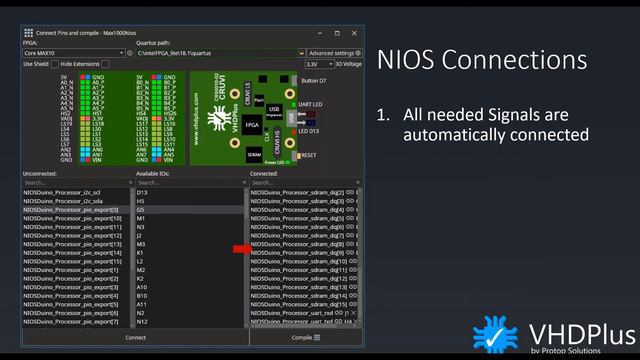Image resolution: width=640 pixels, height=360 pixels.
Task: Select pin K1 in Available IOs
Action: 190,253
